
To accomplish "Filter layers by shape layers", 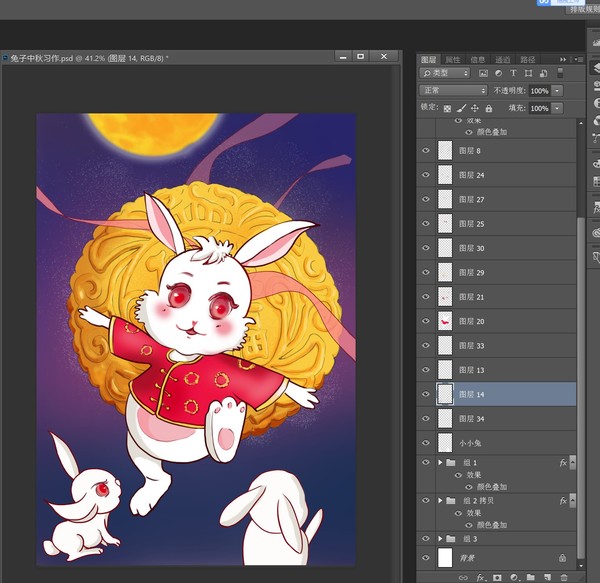I will [528, 73].
